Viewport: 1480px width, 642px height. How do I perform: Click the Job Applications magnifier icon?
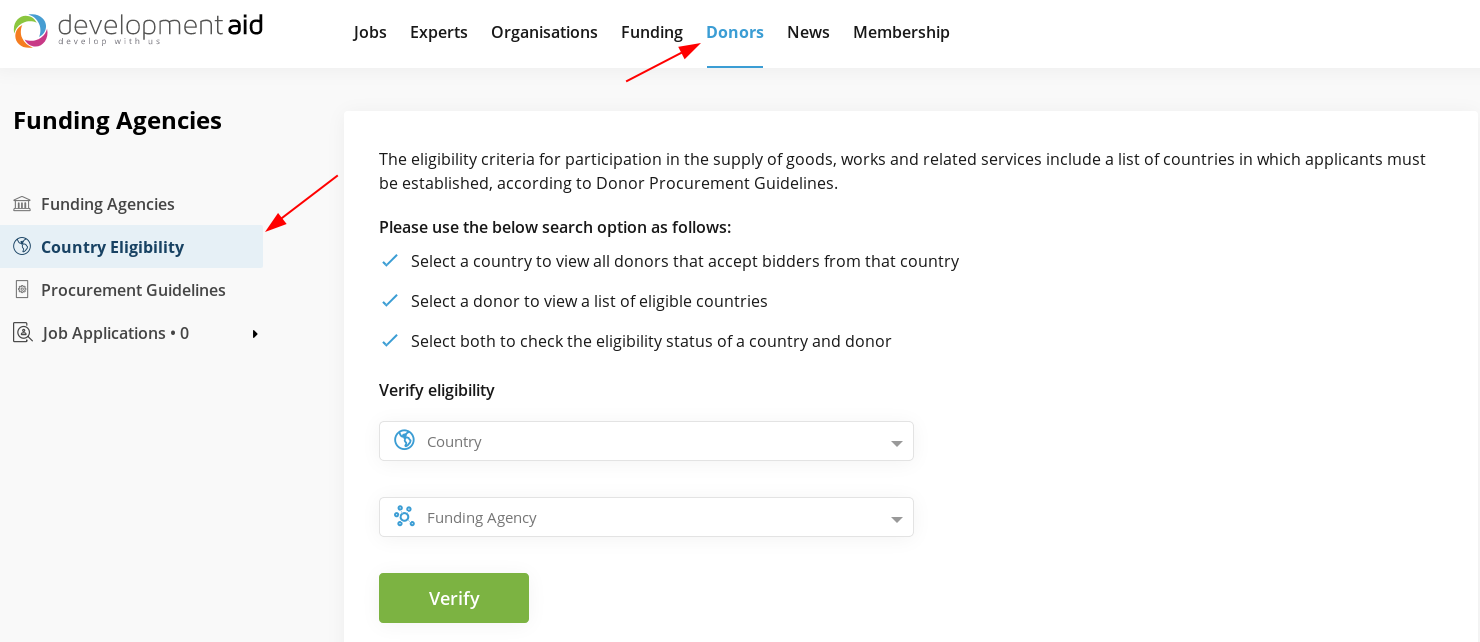(x=22, y=333)
